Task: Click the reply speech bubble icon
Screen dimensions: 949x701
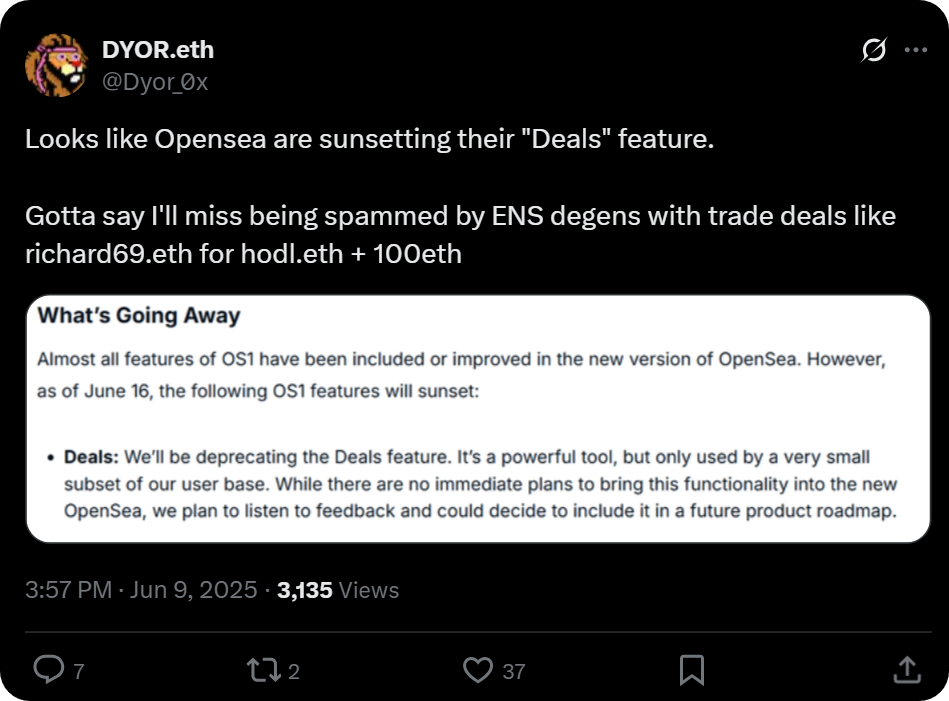Action: (x=48, y=670)
